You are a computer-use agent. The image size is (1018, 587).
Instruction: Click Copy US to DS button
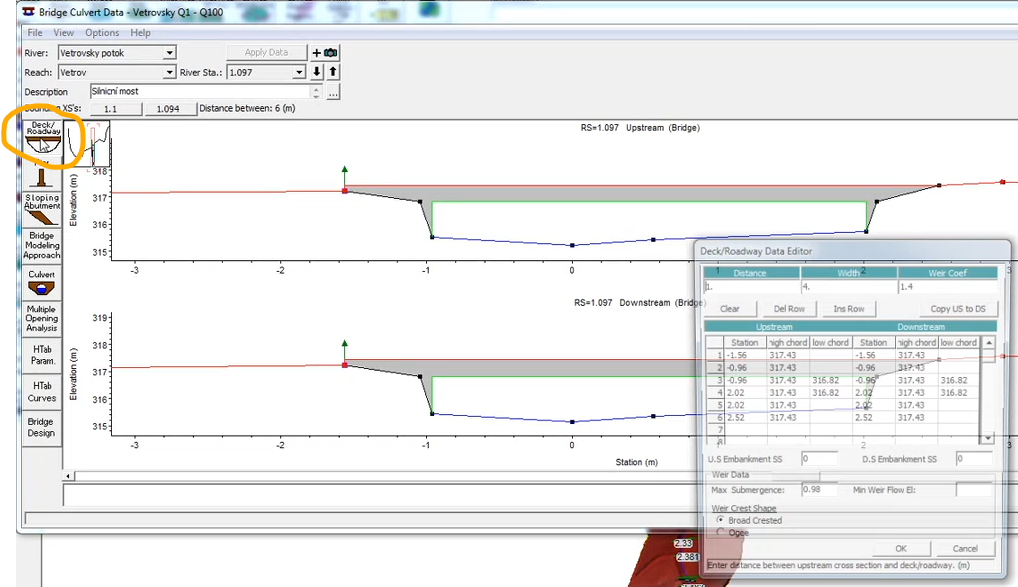(957, 309)
